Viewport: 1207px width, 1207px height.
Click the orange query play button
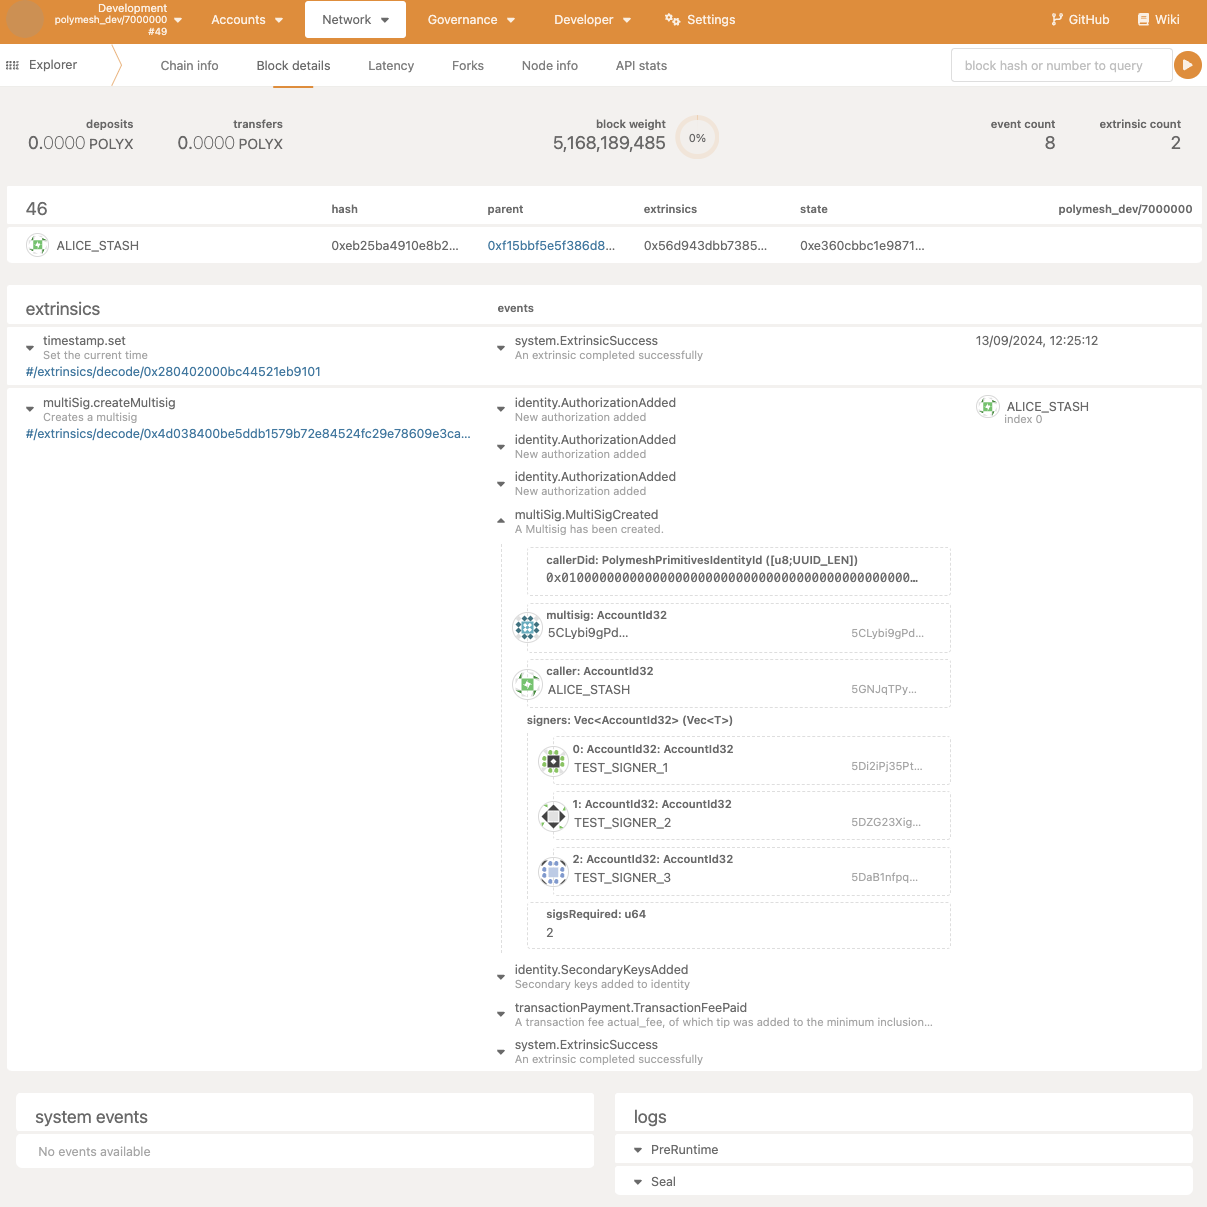click(x=1187, y=65)
